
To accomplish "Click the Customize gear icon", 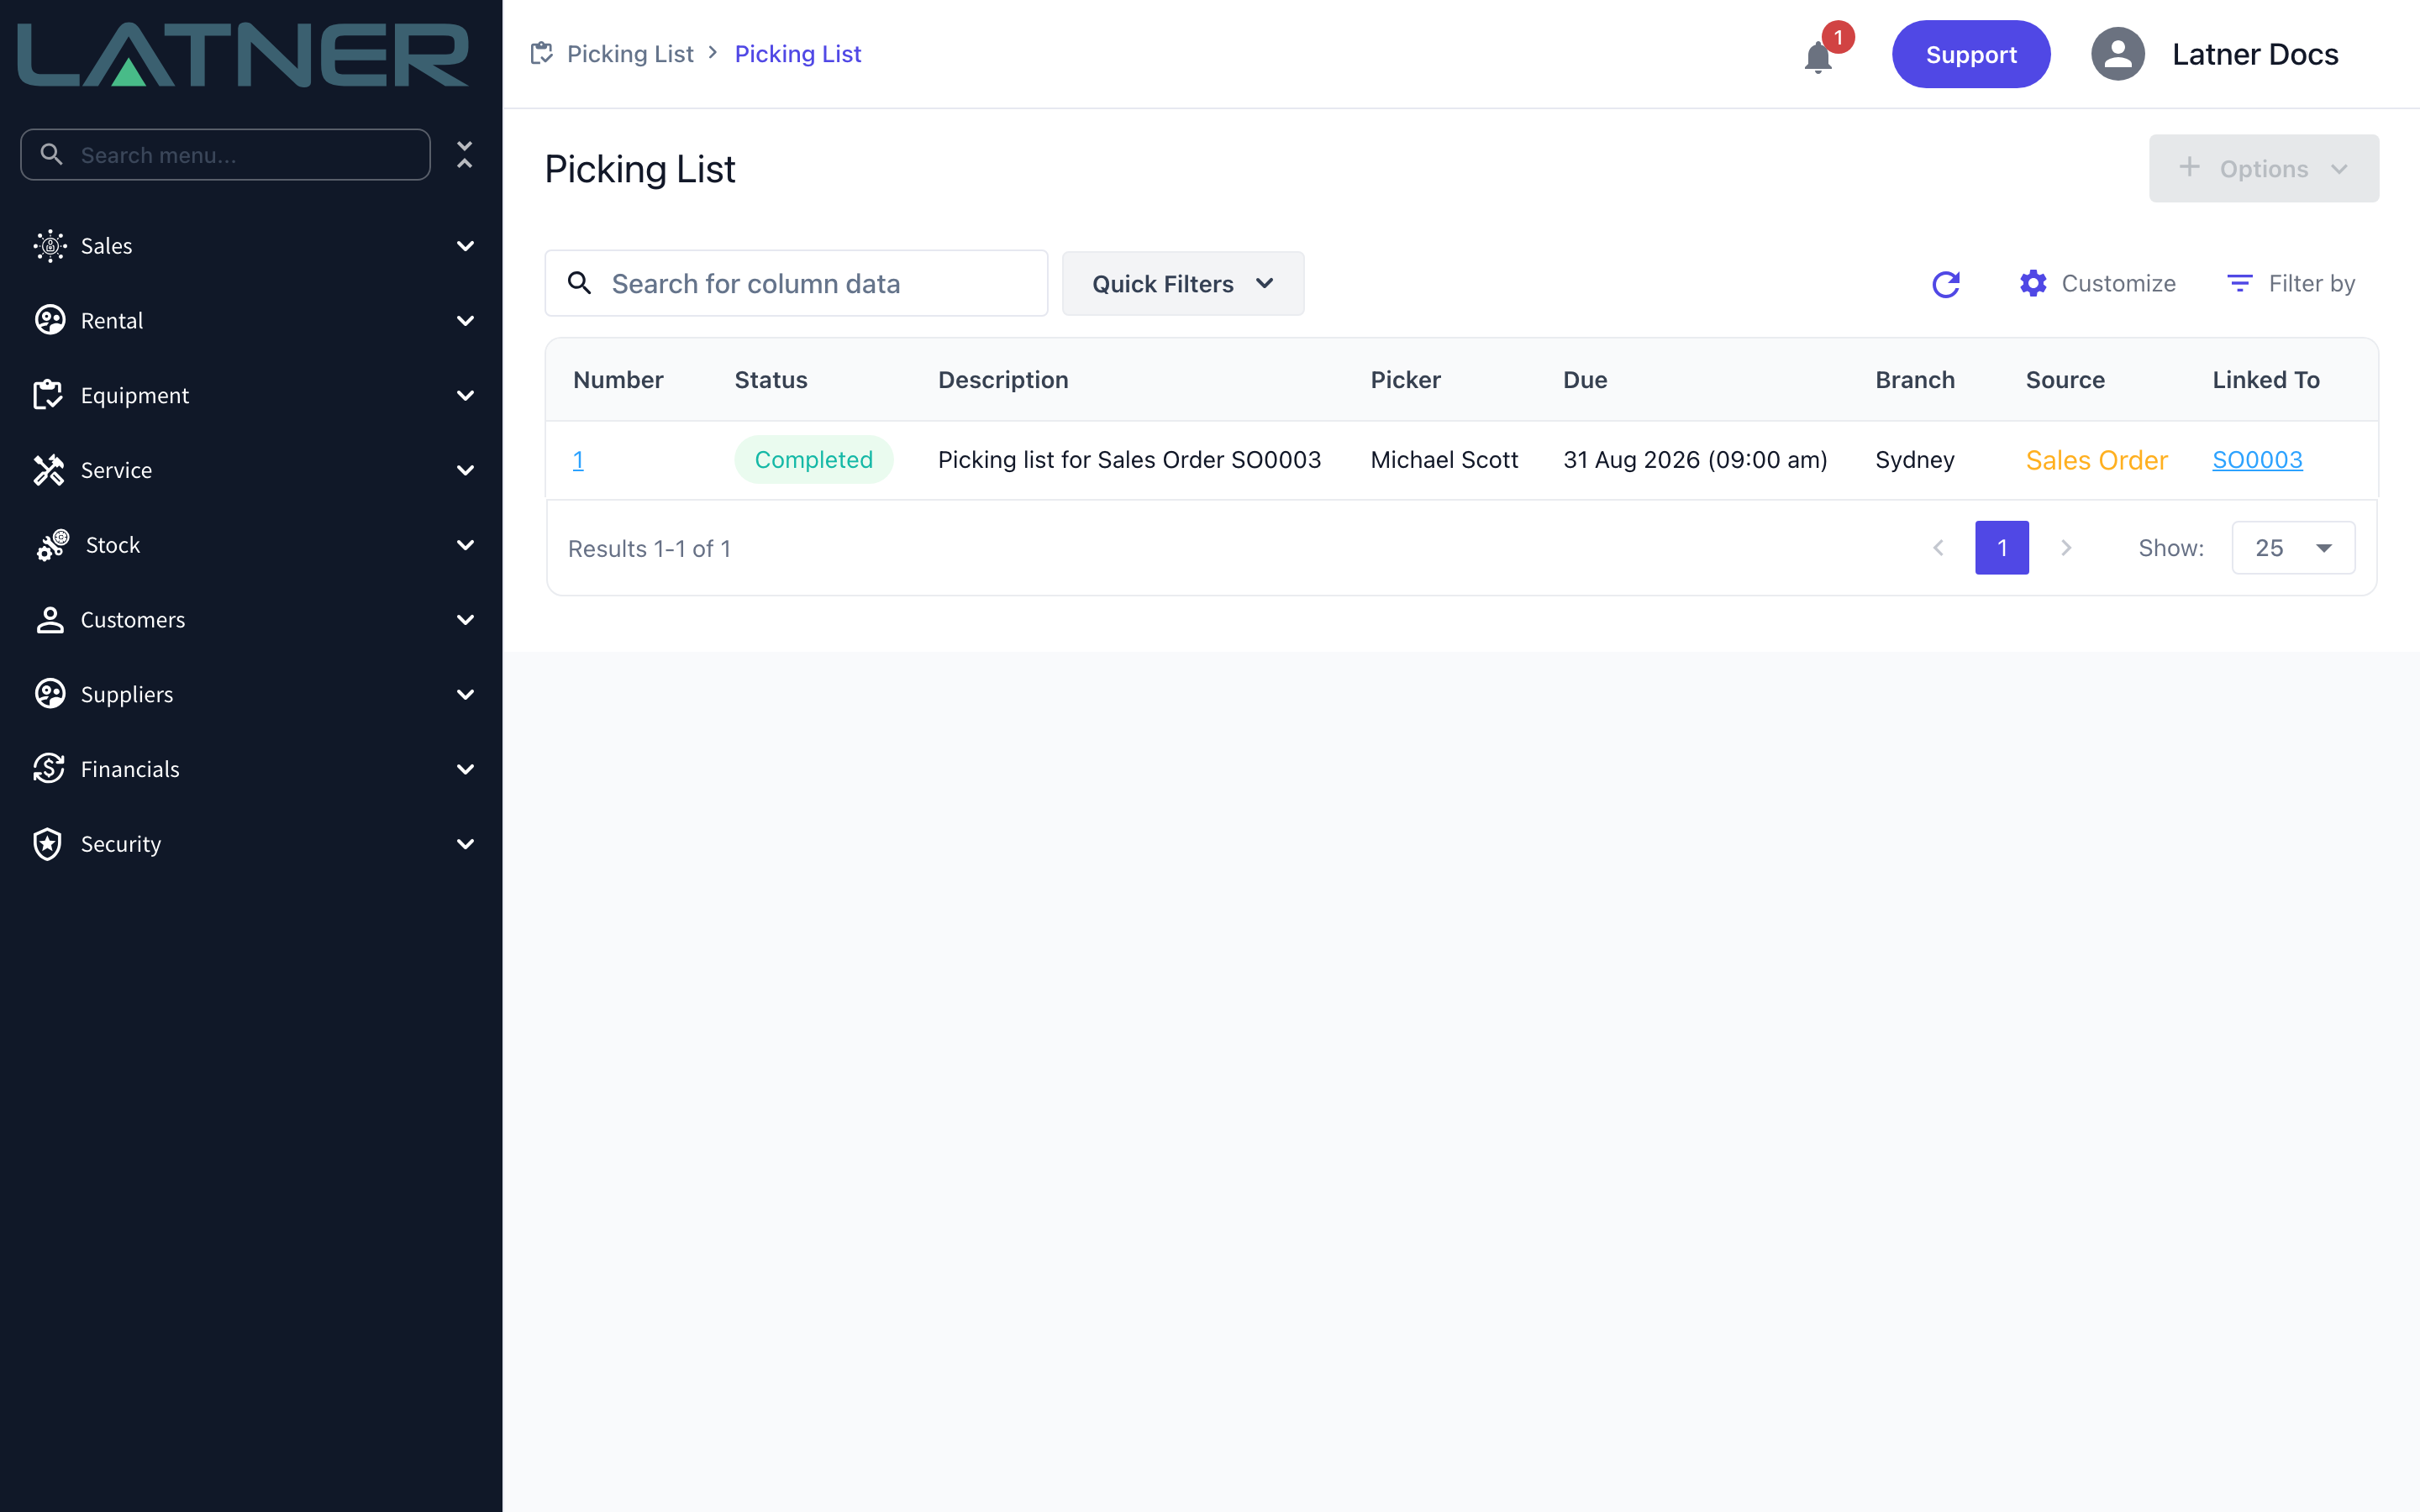I will click(2033, 284).
